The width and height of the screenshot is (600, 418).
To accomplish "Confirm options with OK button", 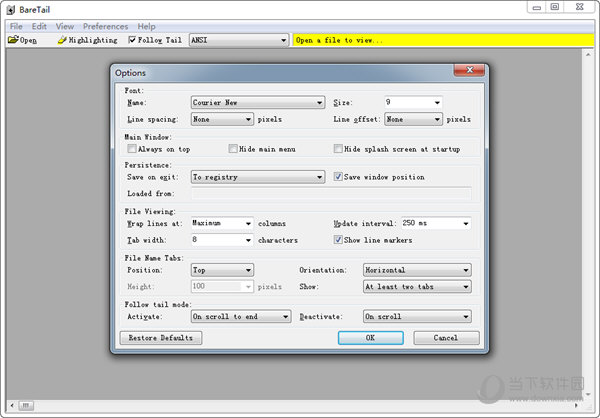I will [370, 338].
